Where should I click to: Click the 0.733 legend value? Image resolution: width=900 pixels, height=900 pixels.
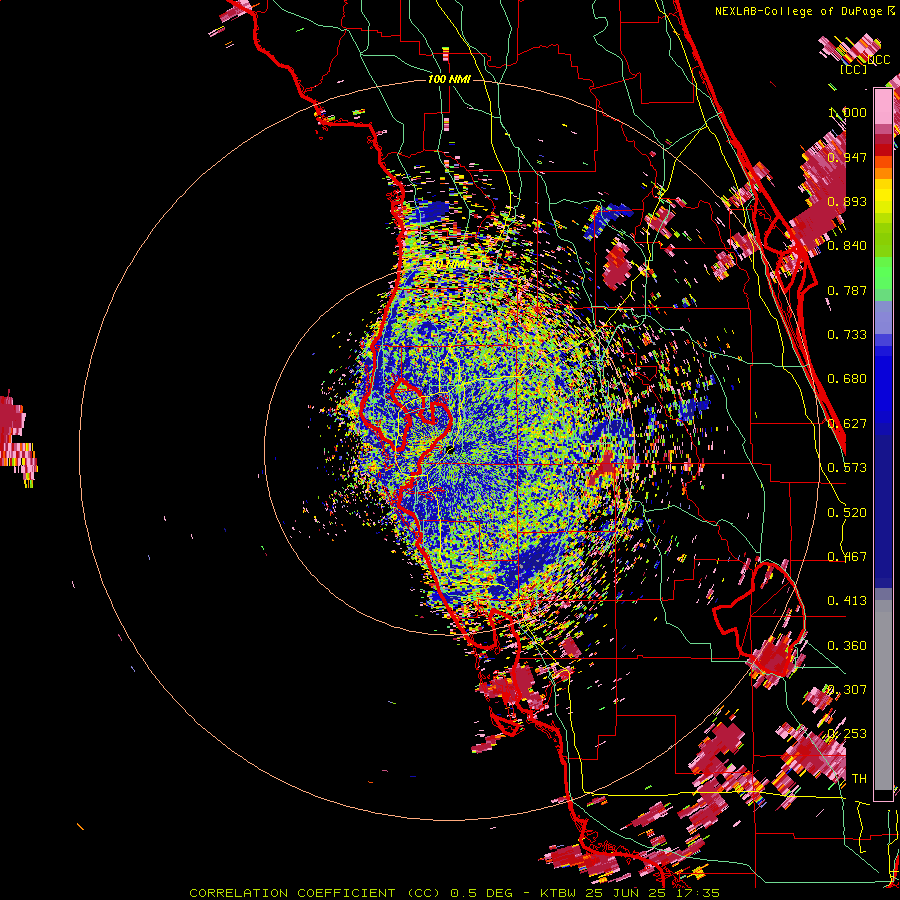pyautogui.click(x=848, y=335)
